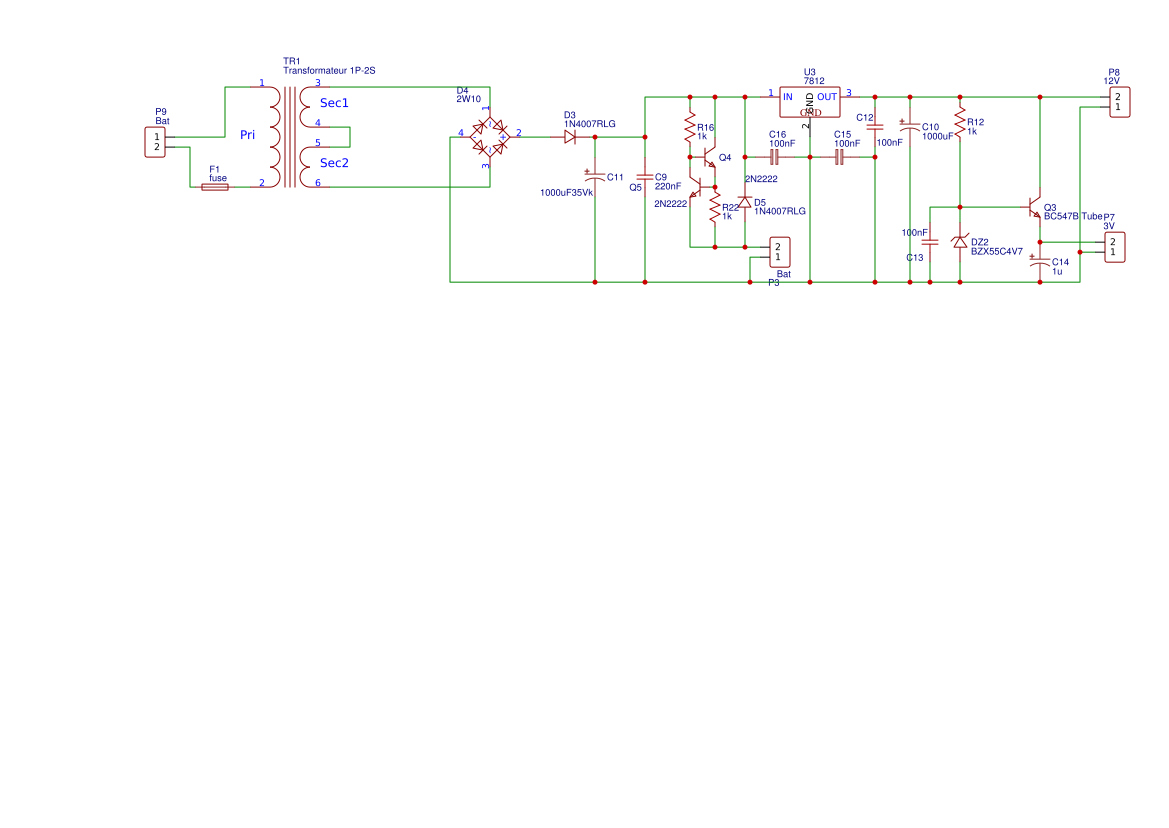Click the '12V' label under P8
This screenshot has width=1169, height=828.
pos(1111,81)
